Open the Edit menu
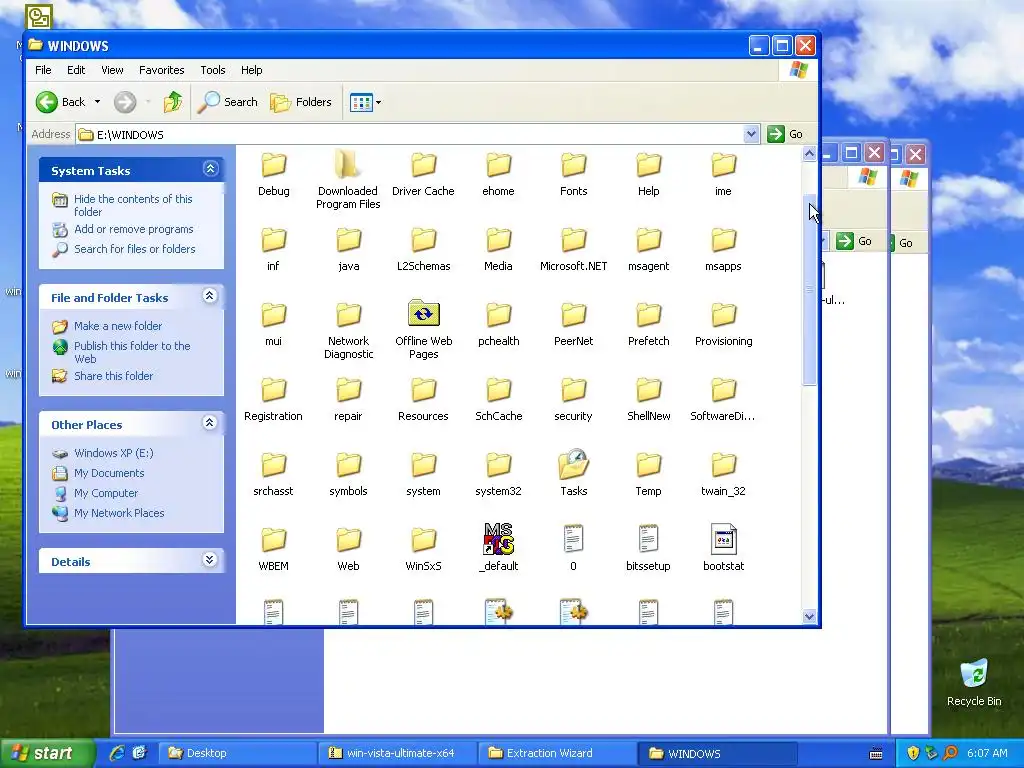Viewport: 1024px width, 768px height. point(76,70)
